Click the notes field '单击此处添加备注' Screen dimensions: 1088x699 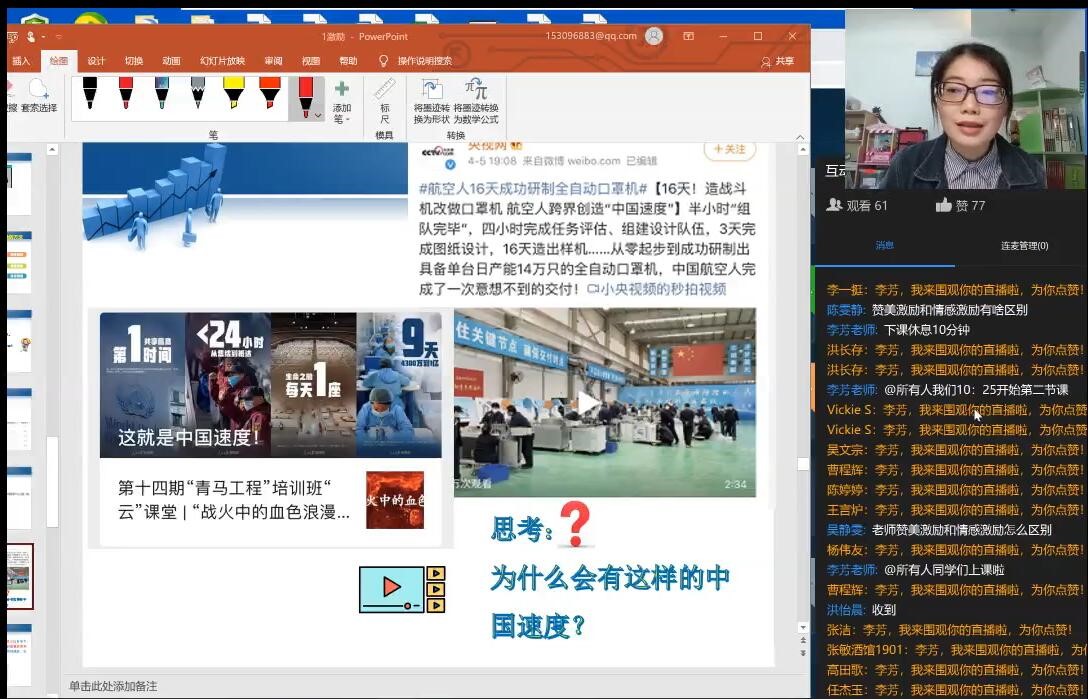point(113,686)
